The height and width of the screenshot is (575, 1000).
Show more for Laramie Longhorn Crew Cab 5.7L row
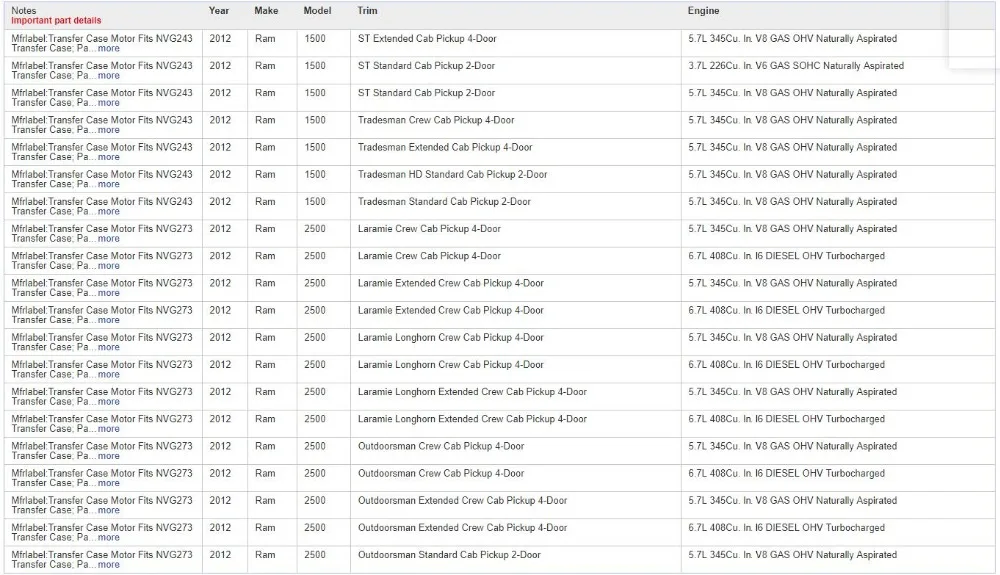click(108, 347)
